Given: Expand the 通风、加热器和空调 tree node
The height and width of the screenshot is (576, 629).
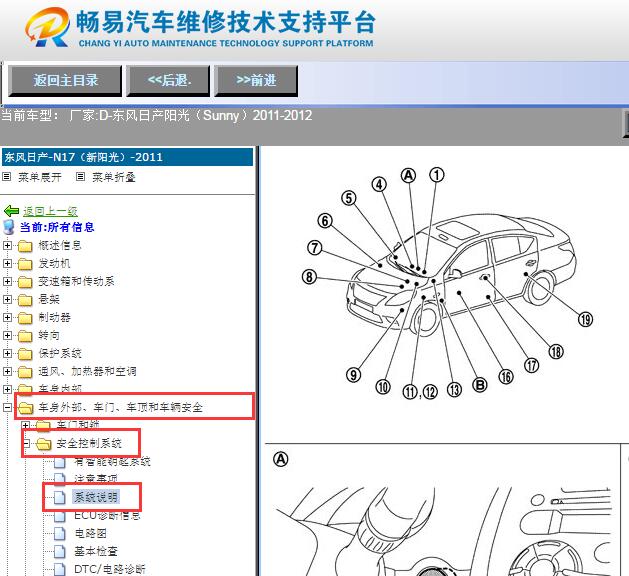Looking at the screenshot, I should pyautogui.click(x=7, y=371).
